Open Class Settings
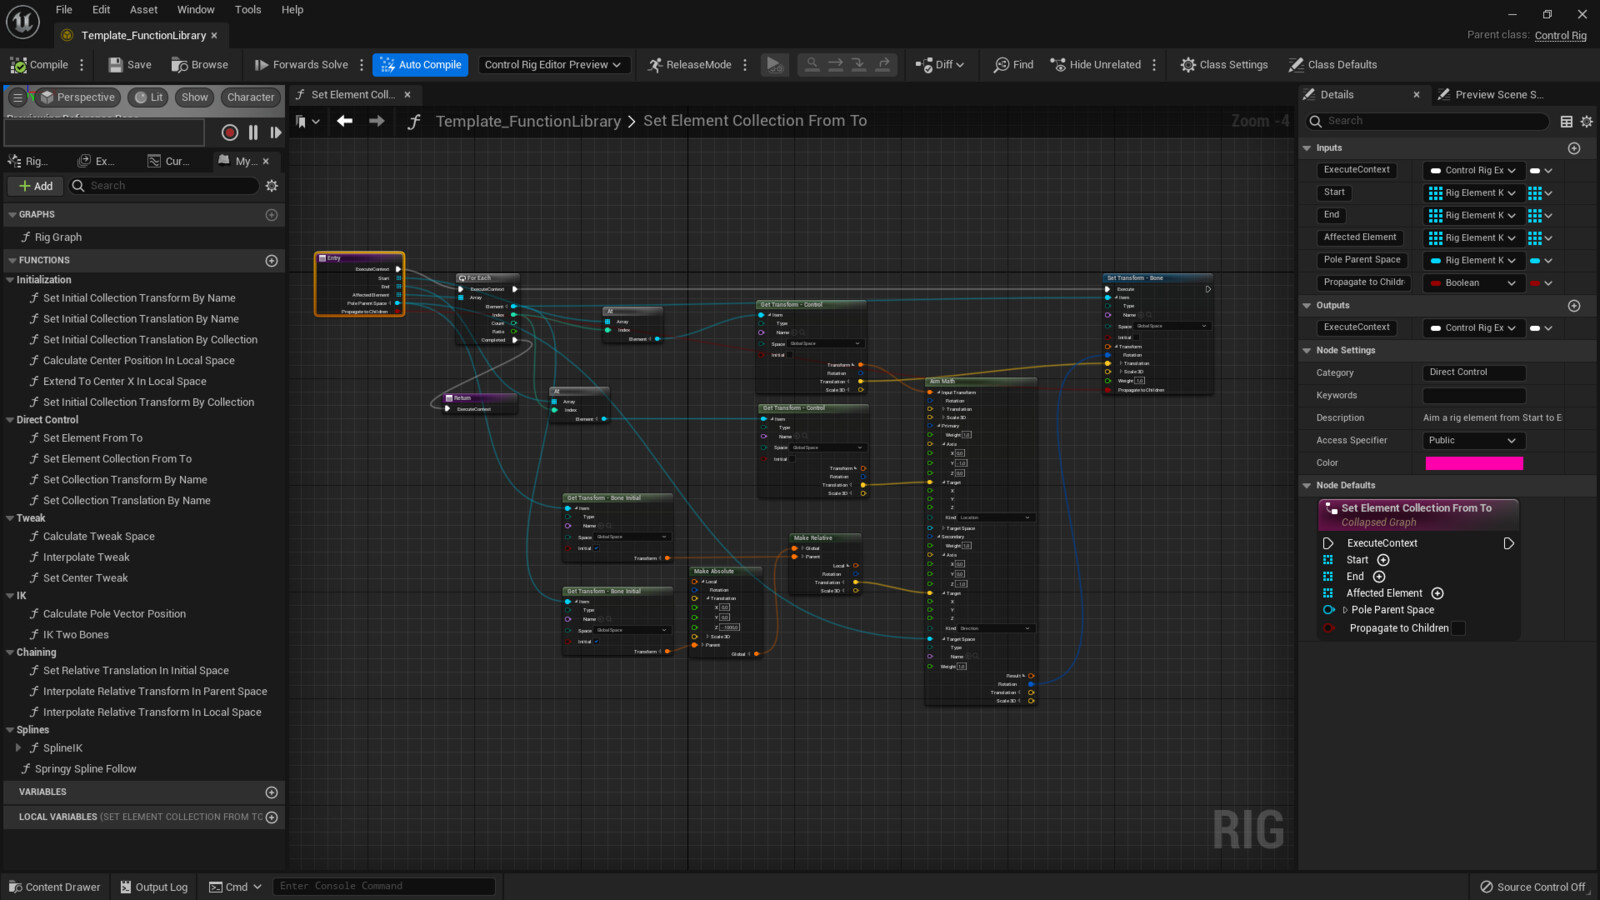 tap(1224, 65)
